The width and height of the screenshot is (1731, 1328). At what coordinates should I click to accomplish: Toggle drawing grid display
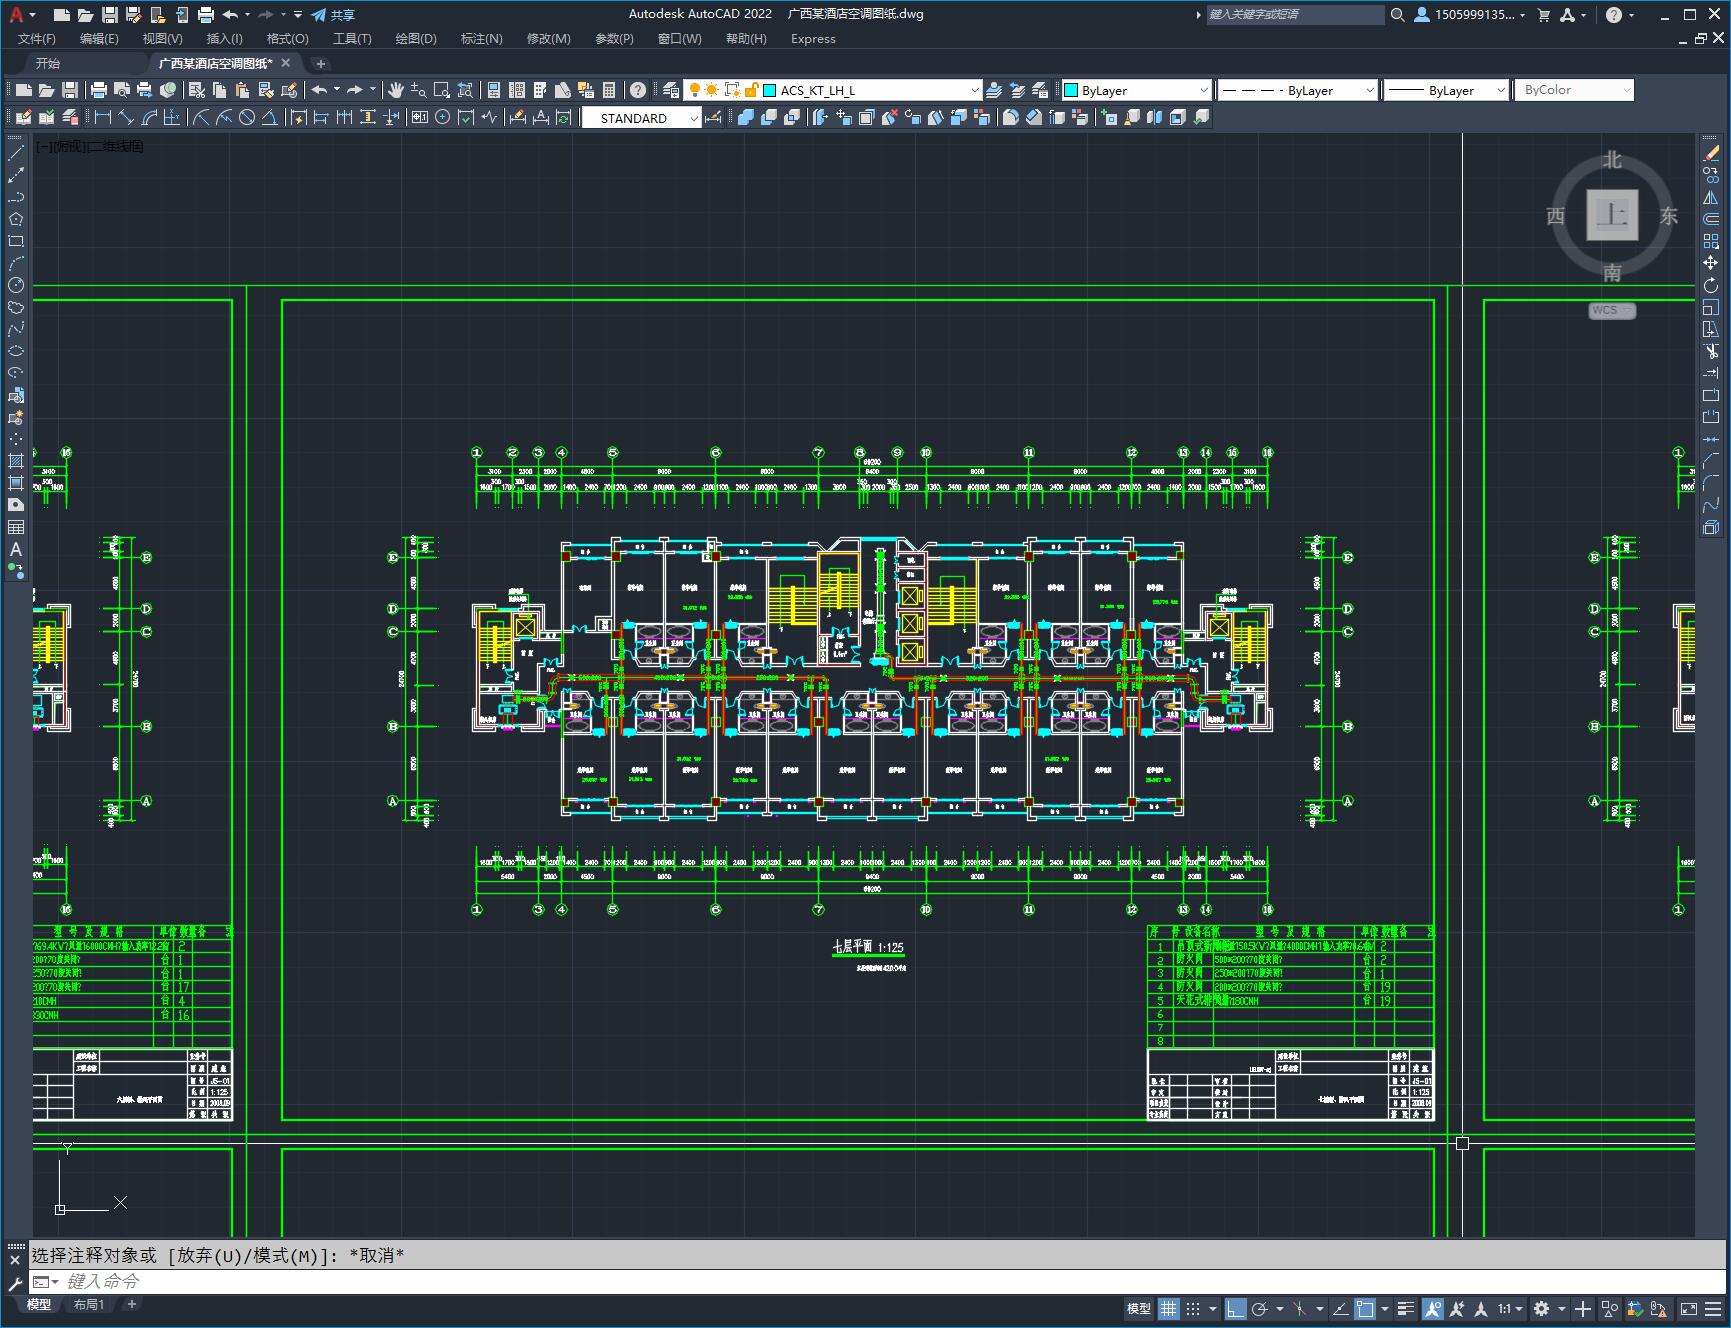click(x=1168, y=1308)
